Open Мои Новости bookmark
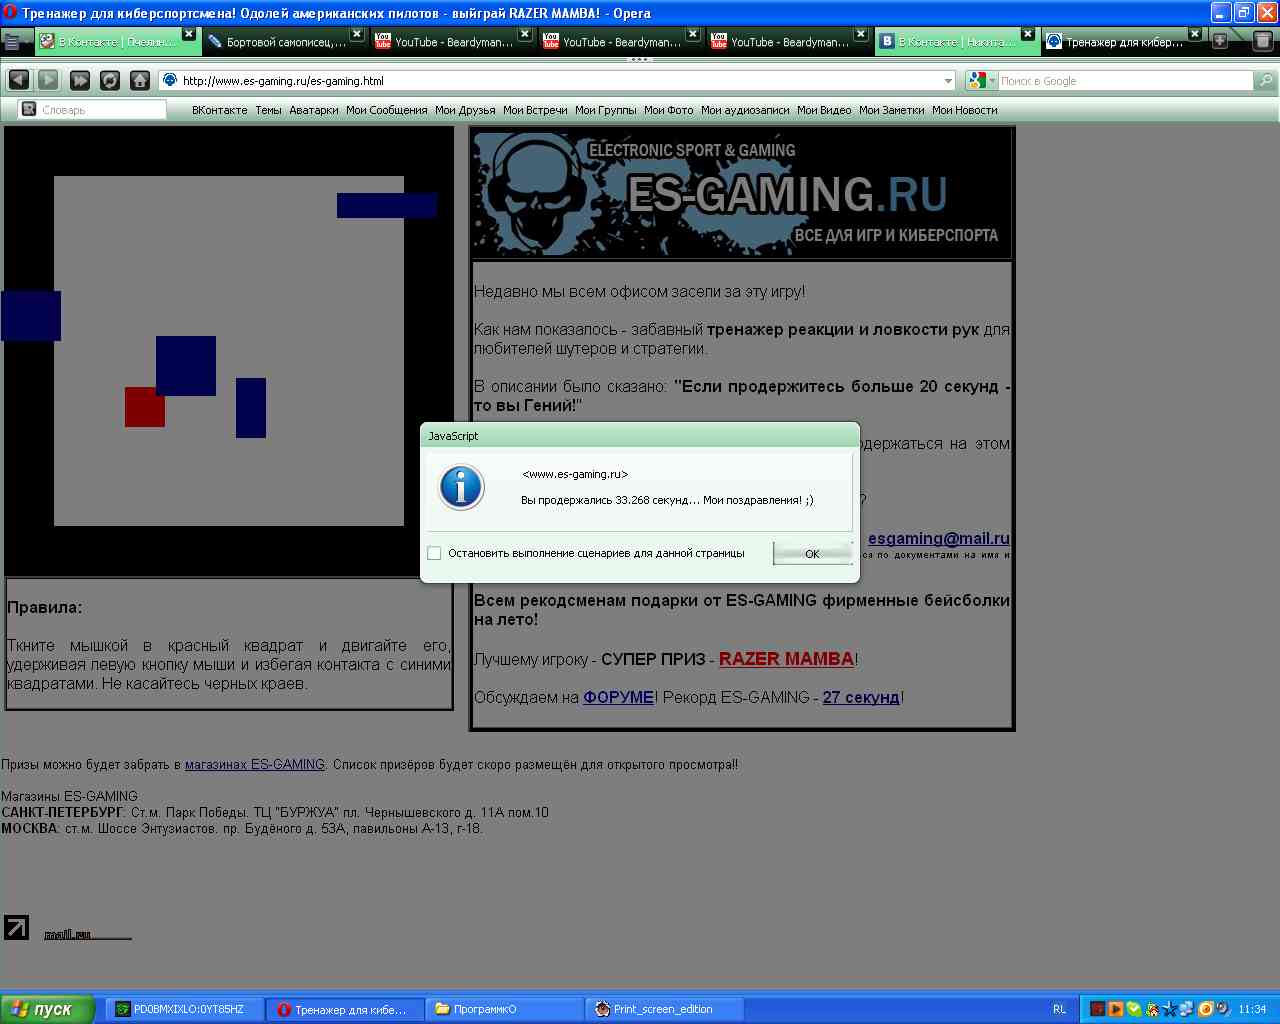The image size is (1280, 1024). 964,110
